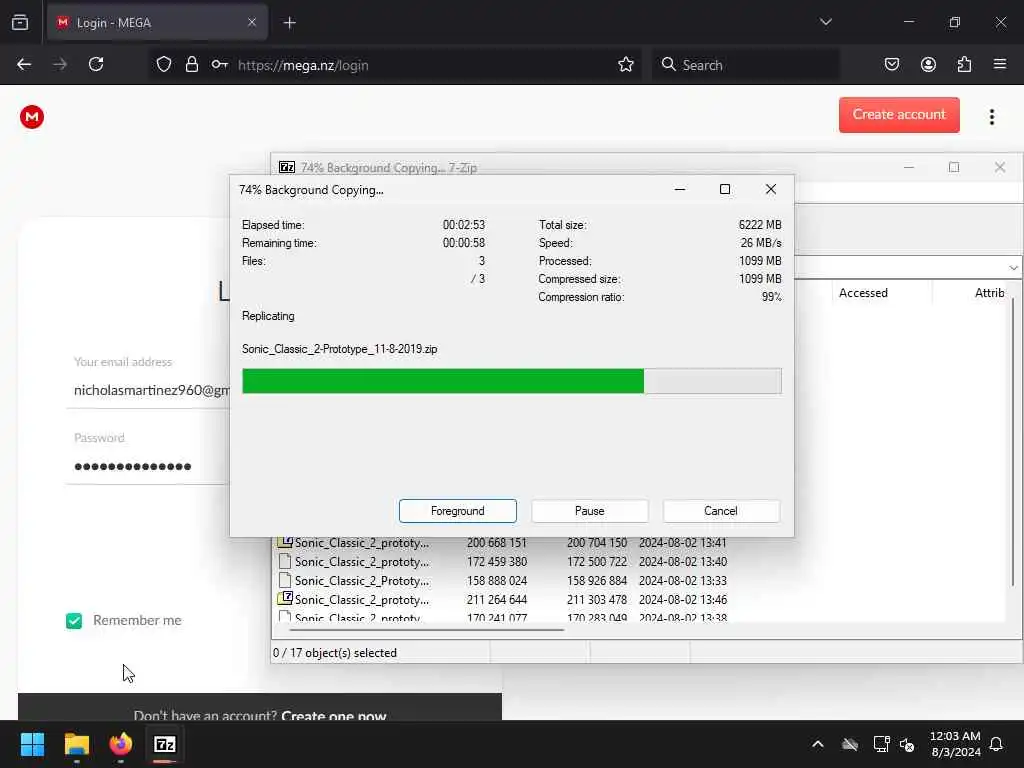Screen dimensions: 1024x768
Task: Open File Explorer from taskbar
Action: [x=76, y=744]
